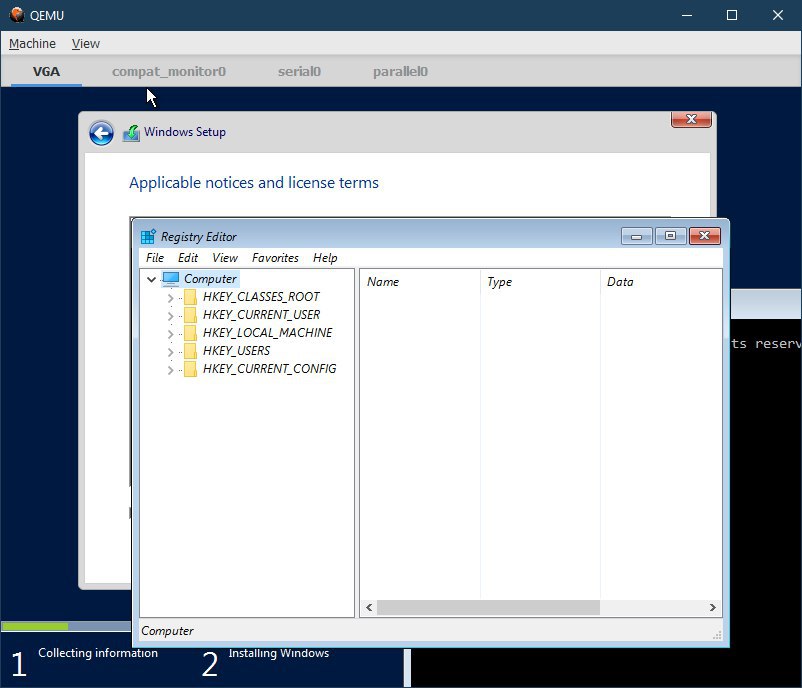Expand the HKEY_USERS key
Screen dimensions: 802x688
click(170, 352)
